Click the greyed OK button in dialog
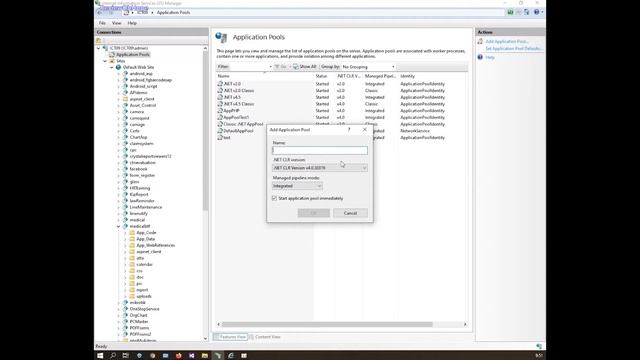 pos(313,213)
